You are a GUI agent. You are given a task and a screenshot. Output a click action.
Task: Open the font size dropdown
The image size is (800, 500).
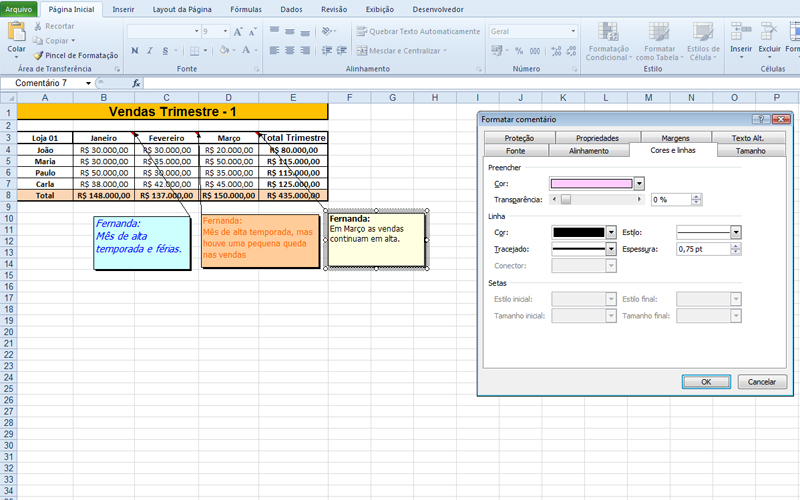coord(226,32)
